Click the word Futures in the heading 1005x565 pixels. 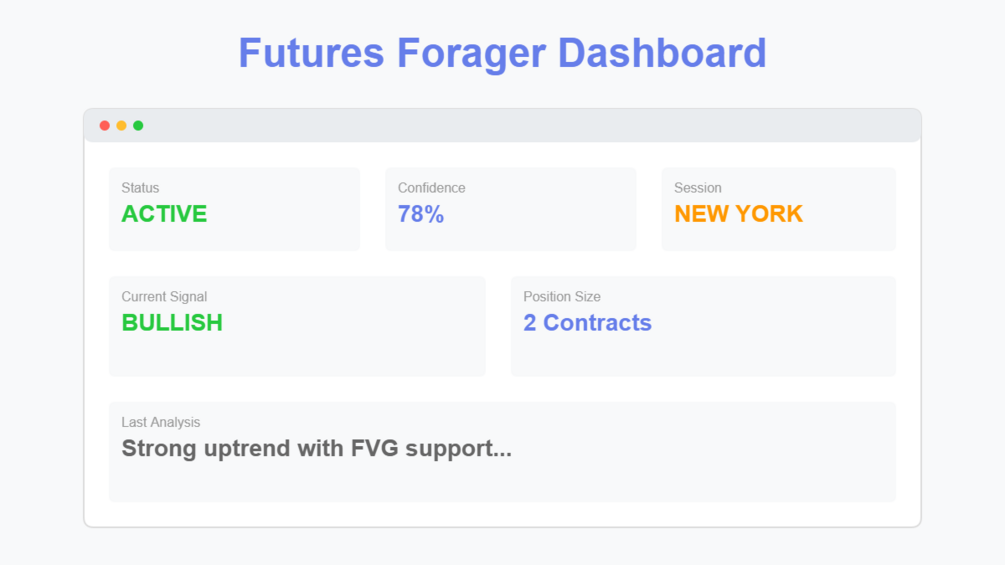310,53
